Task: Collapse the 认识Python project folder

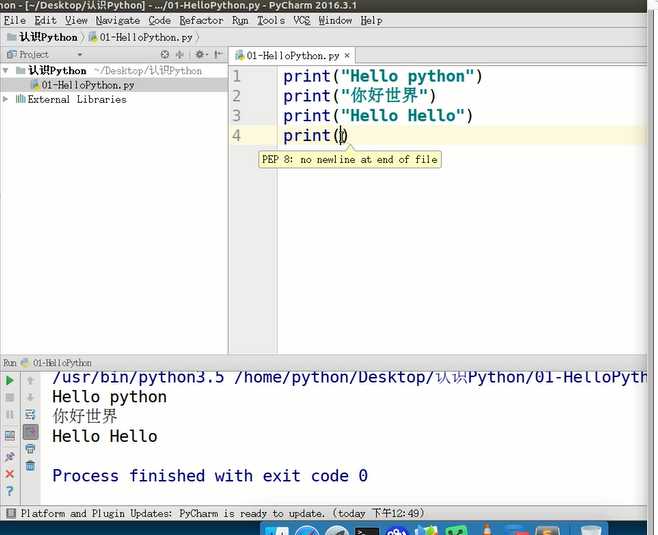Action: (x=7, y=71)
